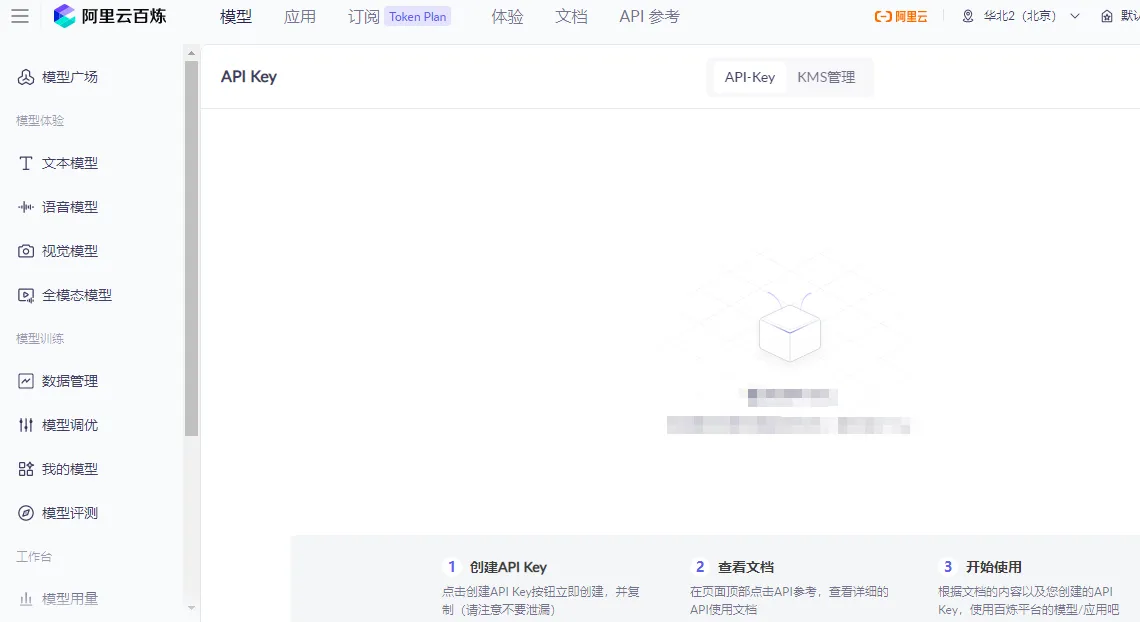Click the 阿里云 orange logo link
The height and width of the screenshot is (622, 1140).
pos(901,16)
